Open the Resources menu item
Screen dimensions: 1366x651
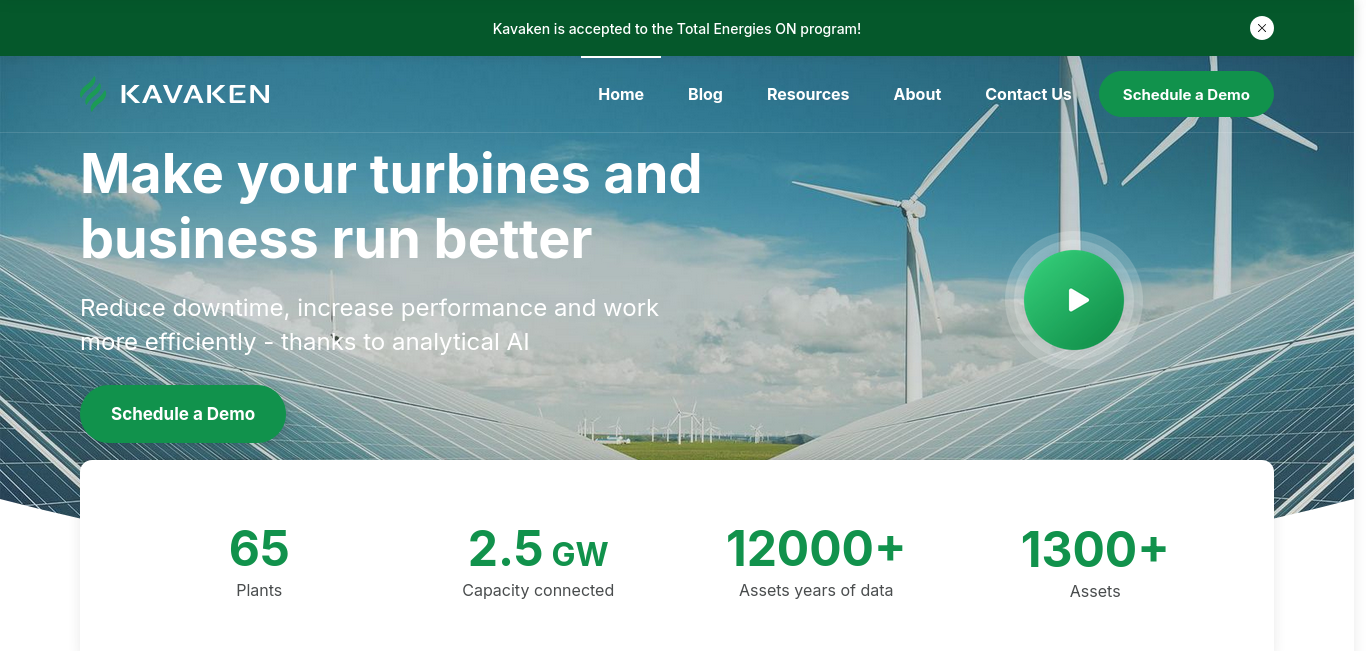click(x=808, y=94)
